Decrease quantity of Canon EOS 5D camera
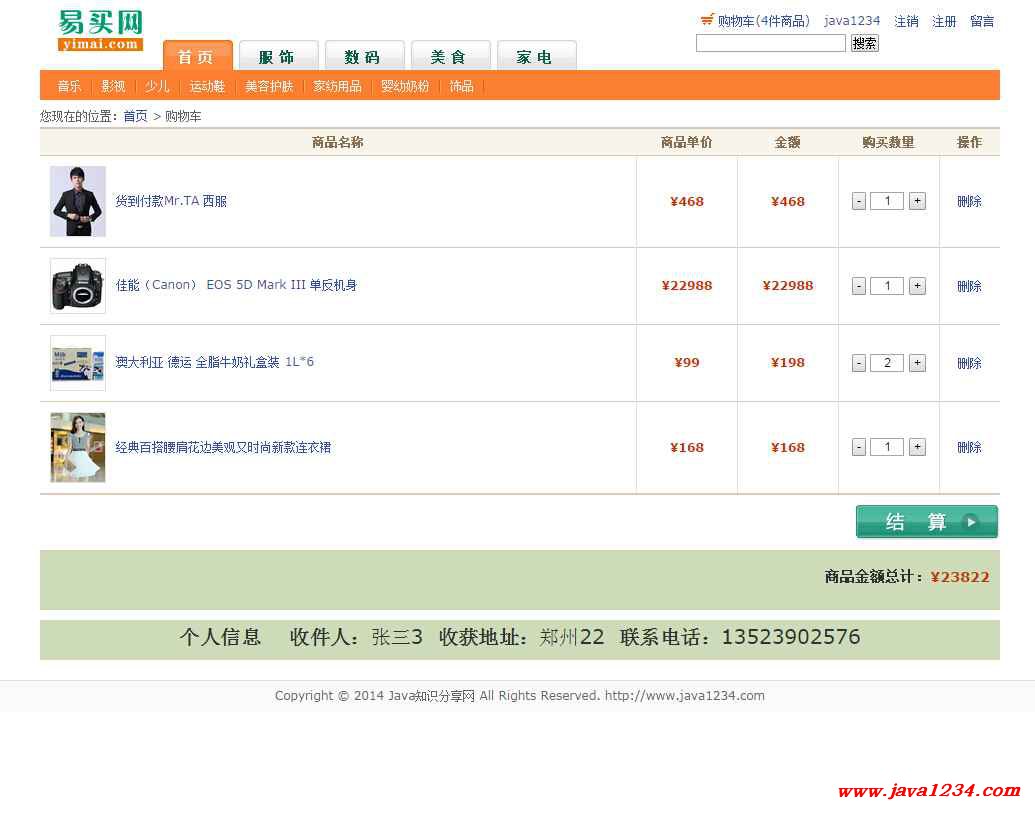The height and width of the screenshot is (814, 1035). point(858,286)
